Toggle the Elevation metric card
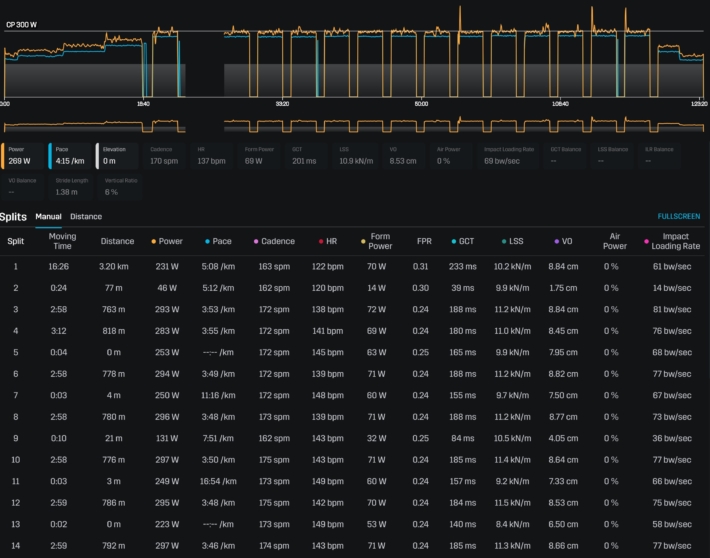This screenshot has height=558, width=710. click(118, 154)
